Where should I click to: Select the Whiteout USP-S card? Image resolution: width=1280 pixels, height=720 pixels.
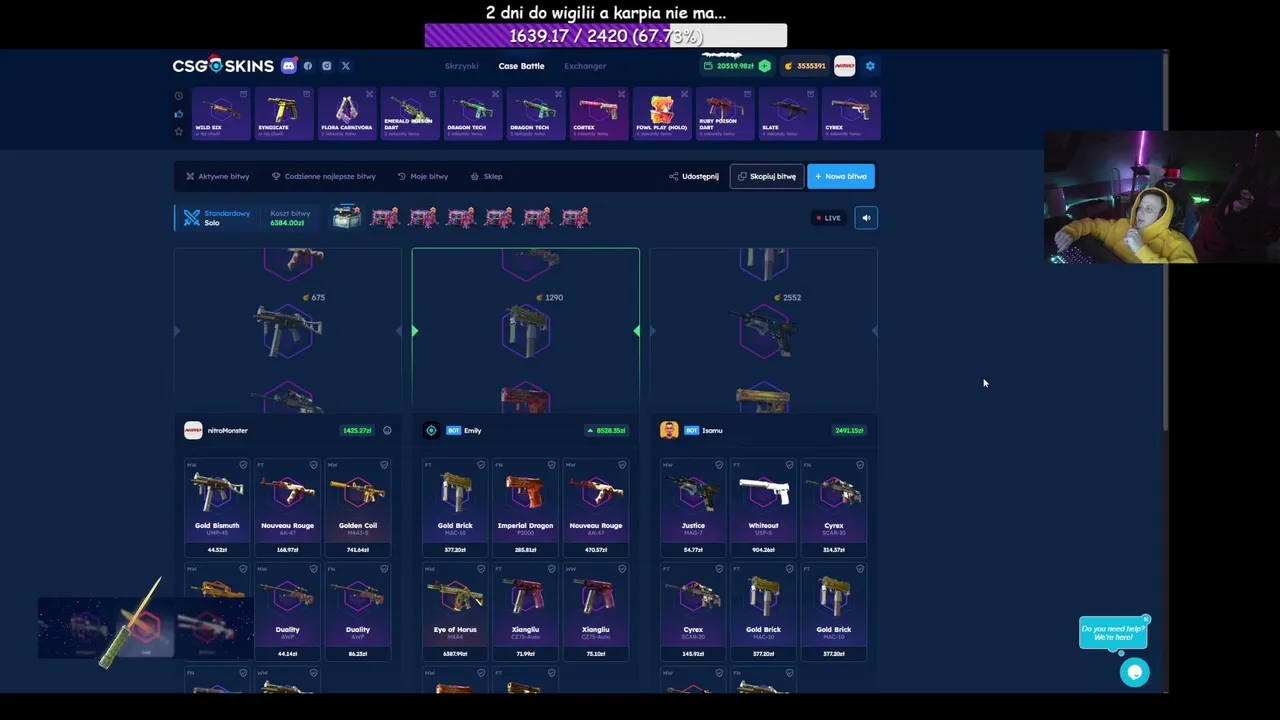763,507
